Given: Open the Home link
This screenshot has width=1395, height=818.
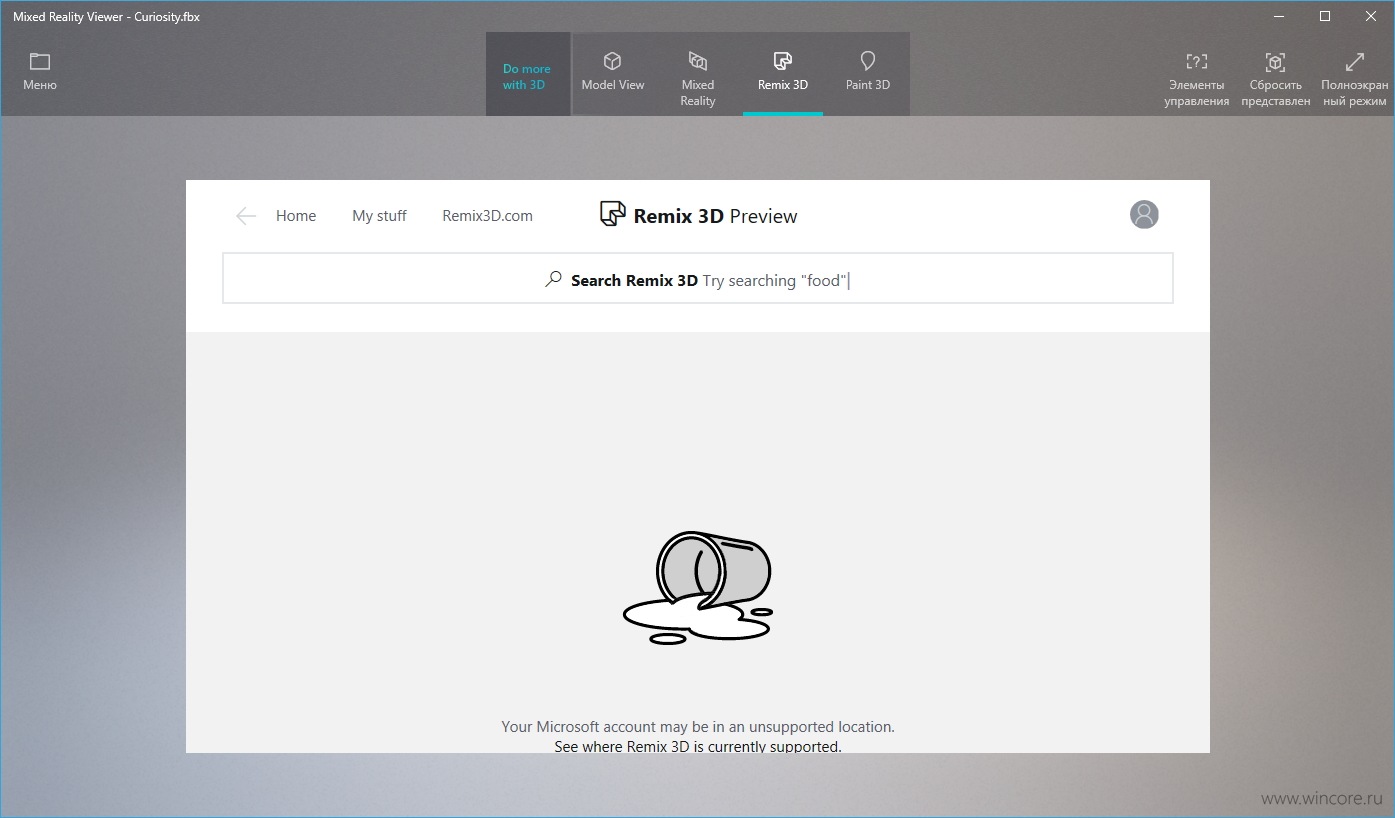Looking at the screenshot, I should 296,216.
